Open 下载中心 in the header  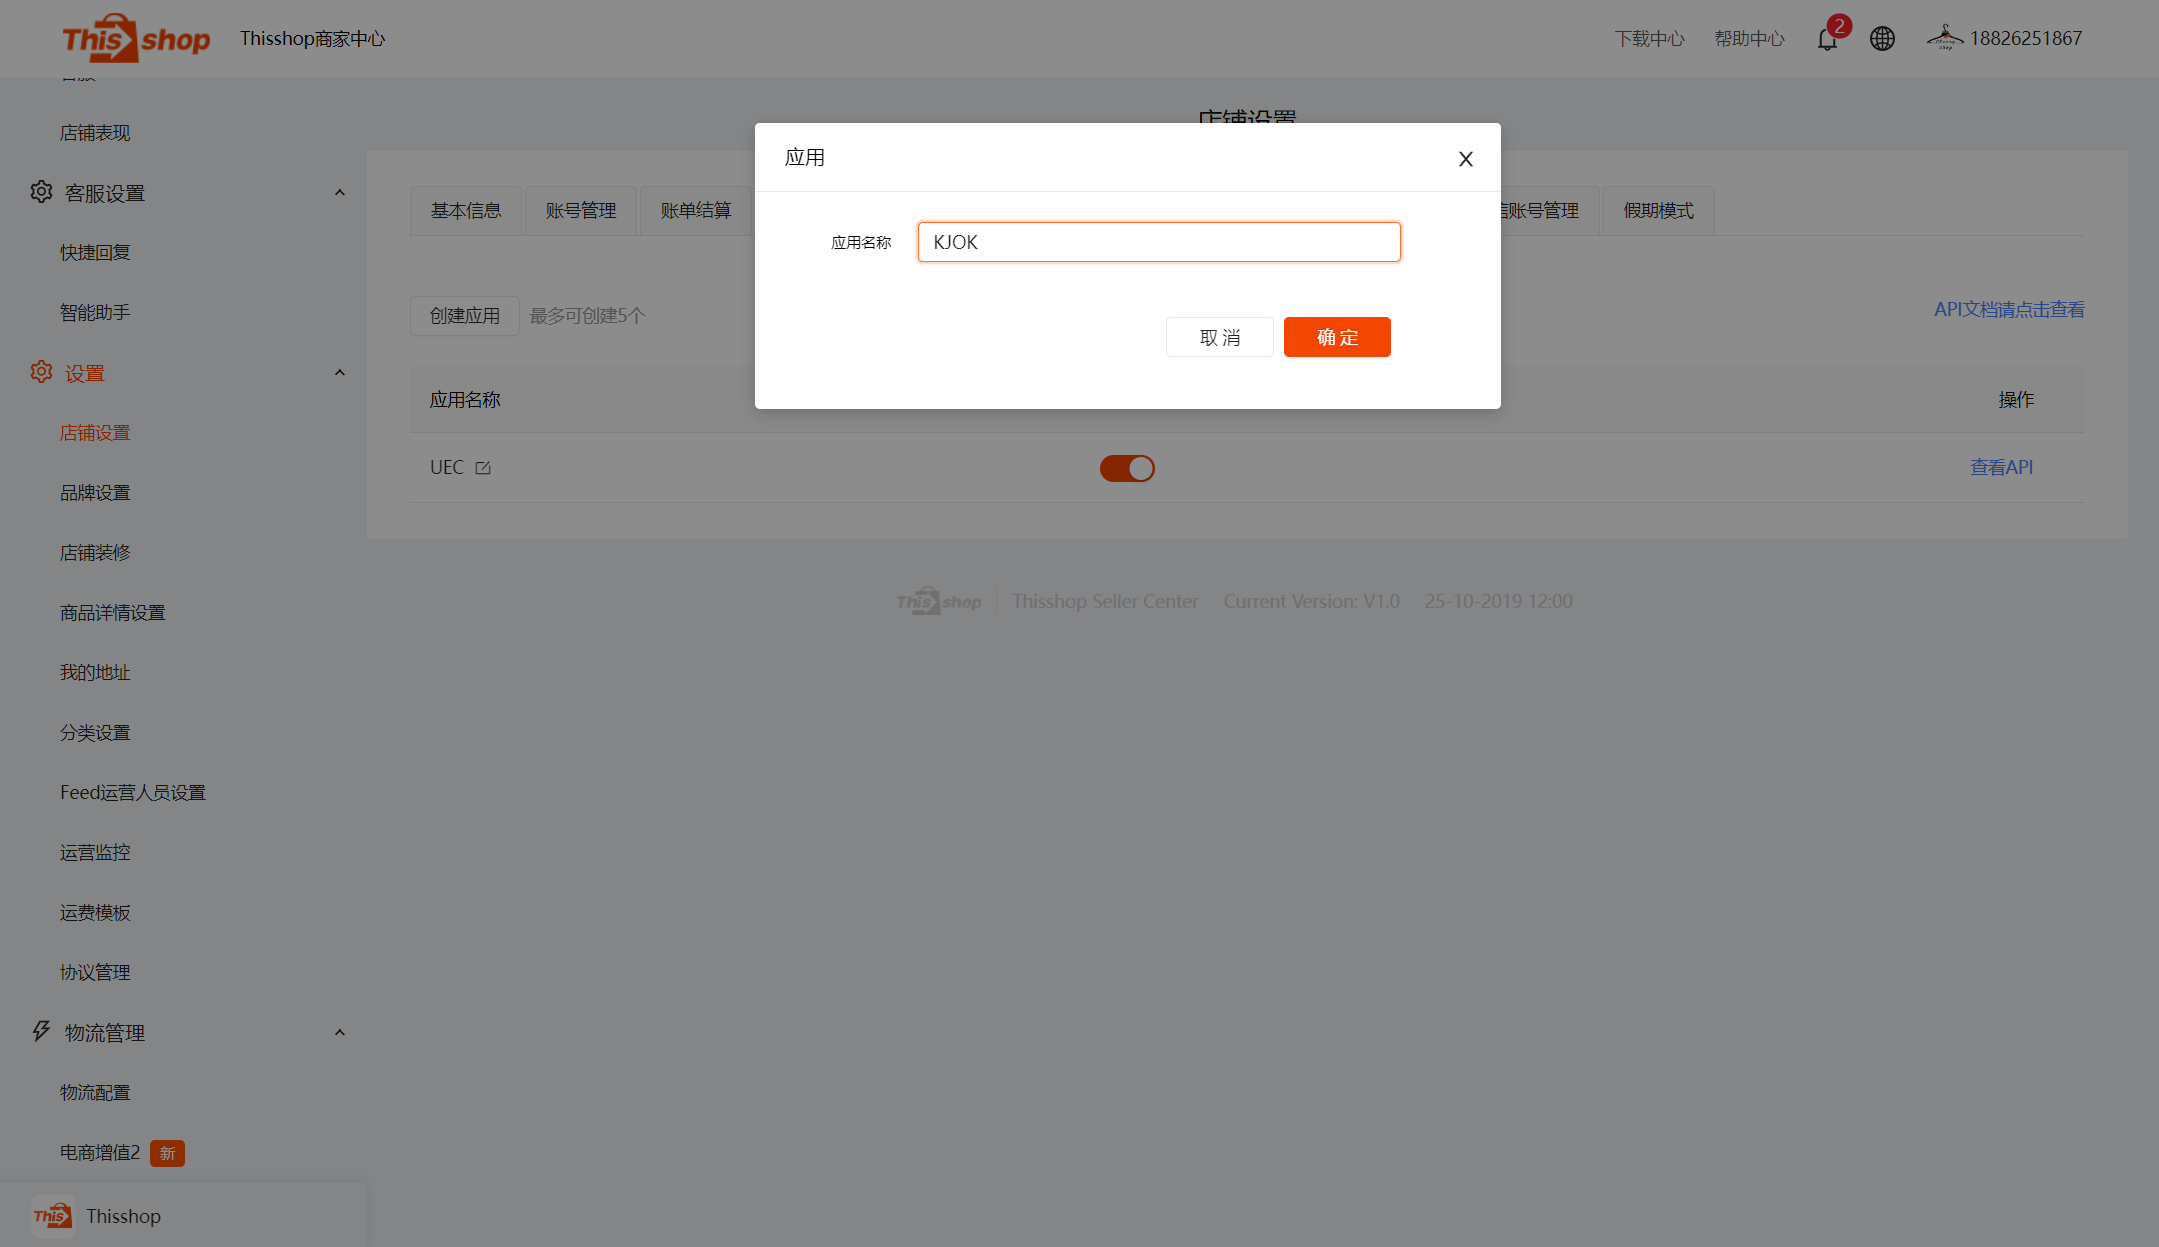point(1650,39)
